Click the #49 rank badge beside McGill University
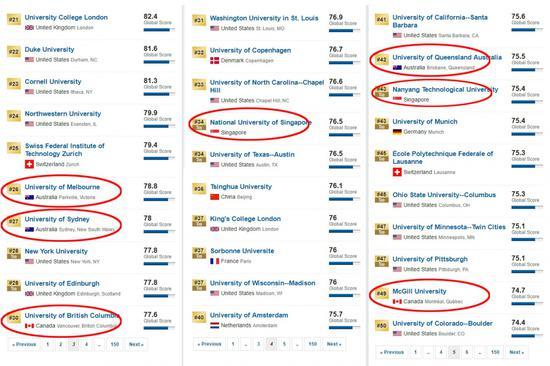Viewport: 550px width, 366px height. (x=382, y=293)
